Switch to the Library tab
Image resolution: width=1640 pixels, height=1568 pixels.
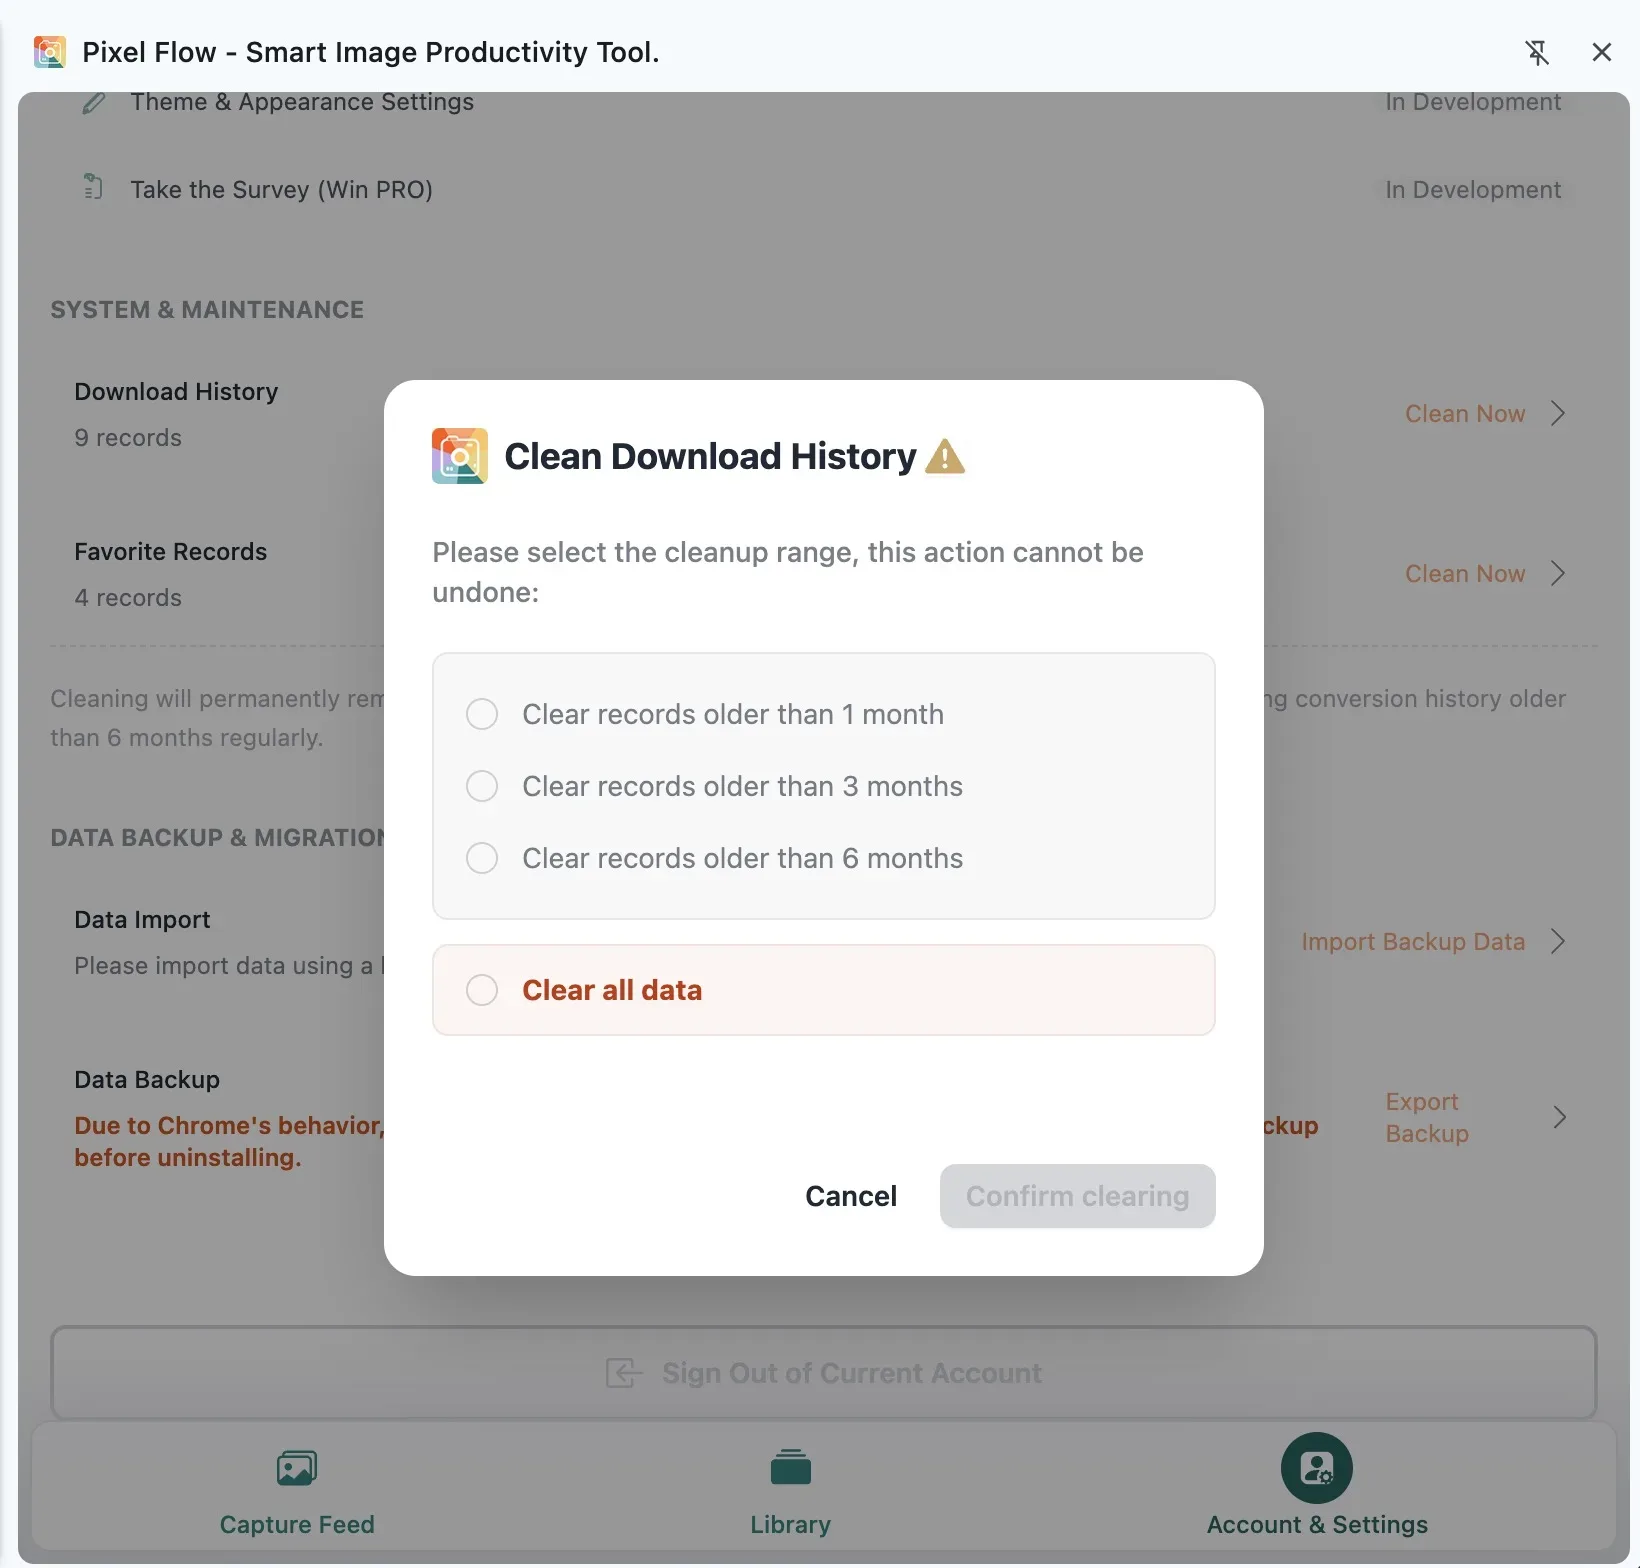791,1492
